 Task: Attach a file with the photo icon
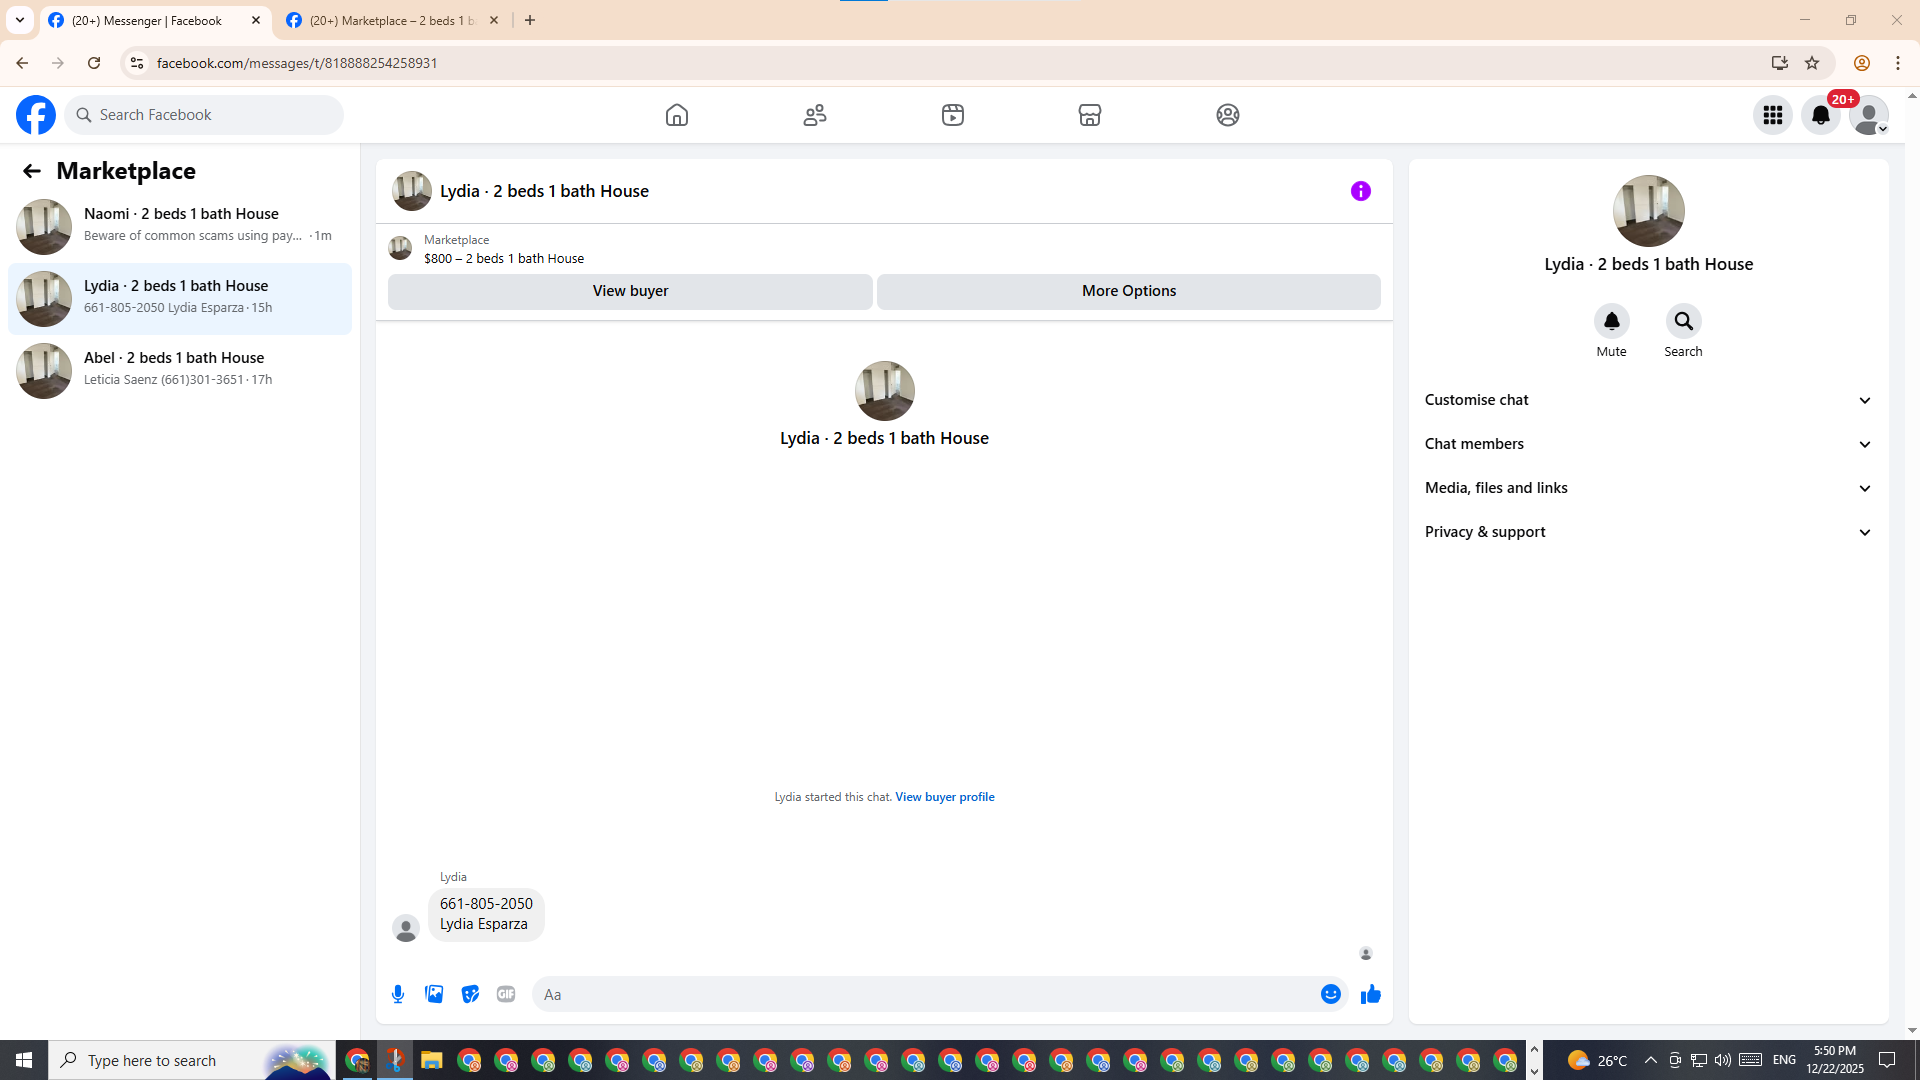tap(434, 994)
